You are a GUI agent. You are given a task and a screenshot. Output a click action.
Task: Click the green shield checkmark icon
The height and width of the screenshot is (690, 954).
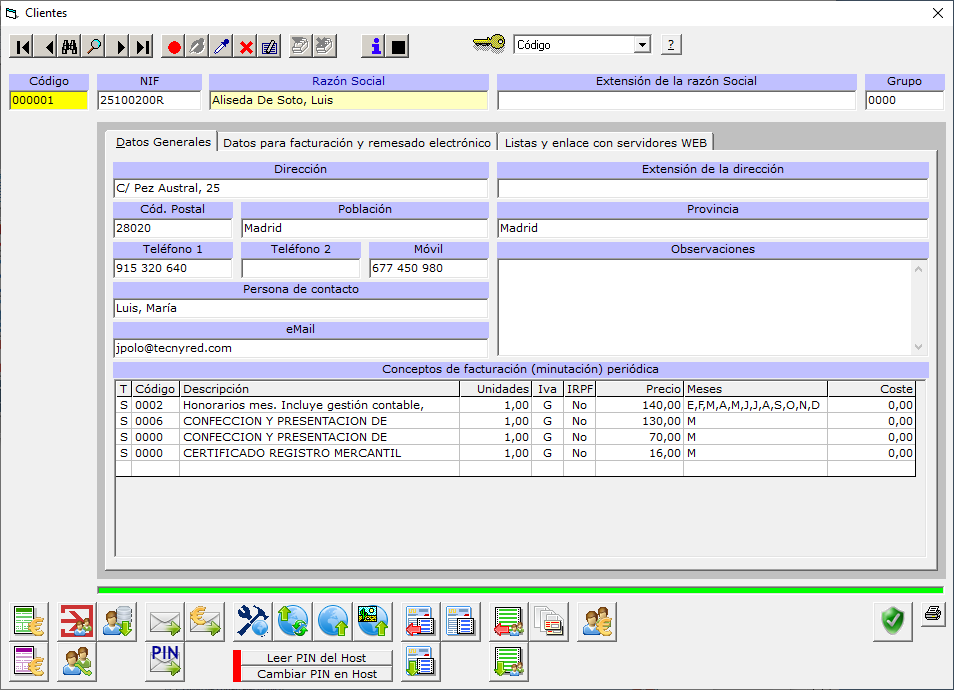pos(892,621)
